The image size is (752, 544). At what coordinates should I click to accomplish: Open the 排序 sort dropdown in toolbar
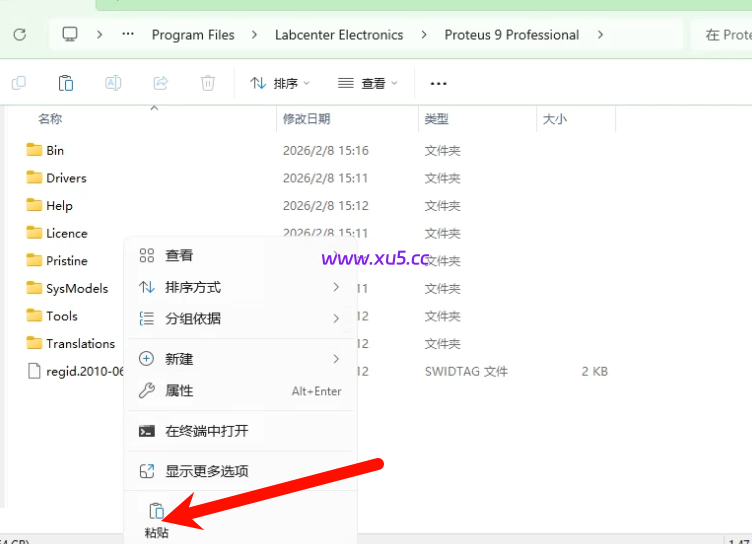coord(280,83)
